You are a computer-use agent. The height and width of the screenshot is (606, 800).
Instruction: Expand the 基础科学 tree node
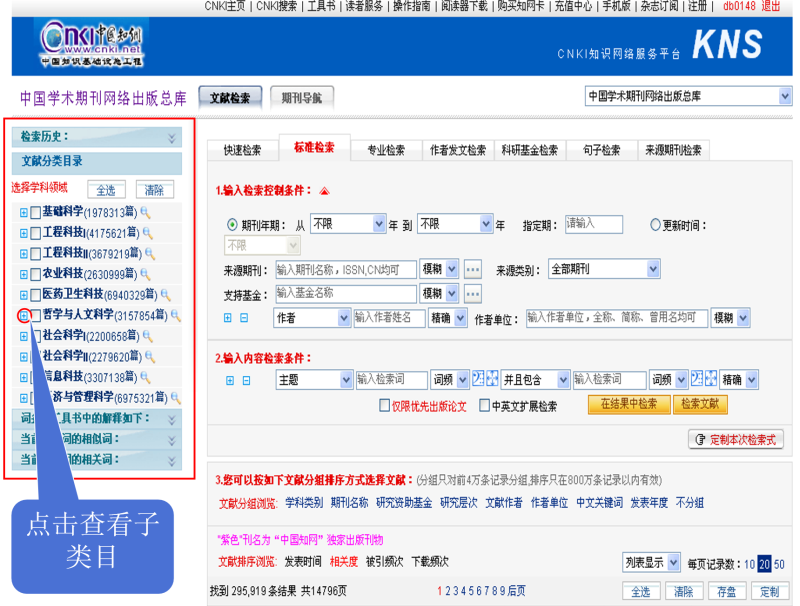click(x=23, y=213)
